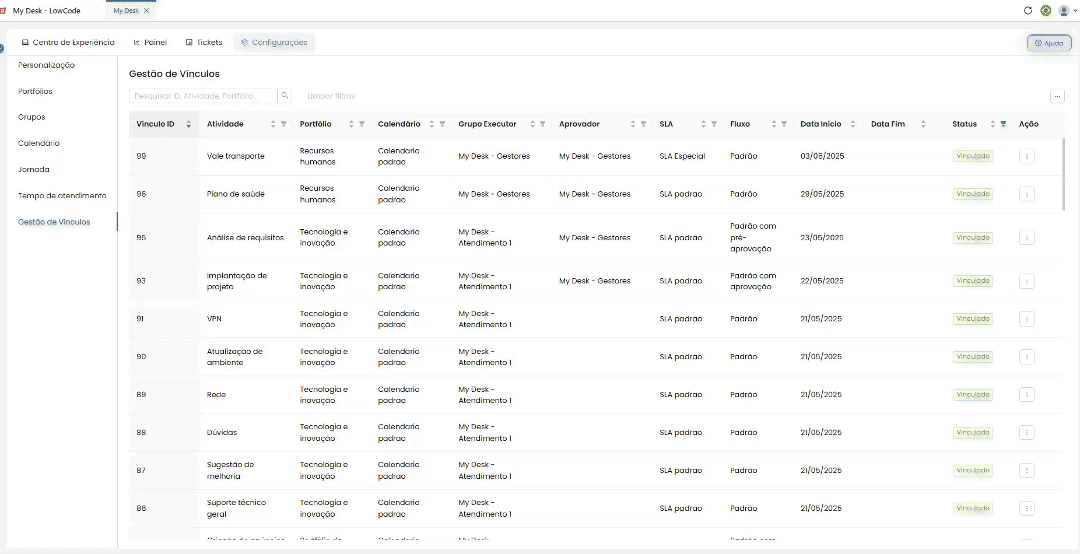Open action menu for Atualização de ambiente row
The width and height of the screenshot is (1080, 554).
[1026, 357]
